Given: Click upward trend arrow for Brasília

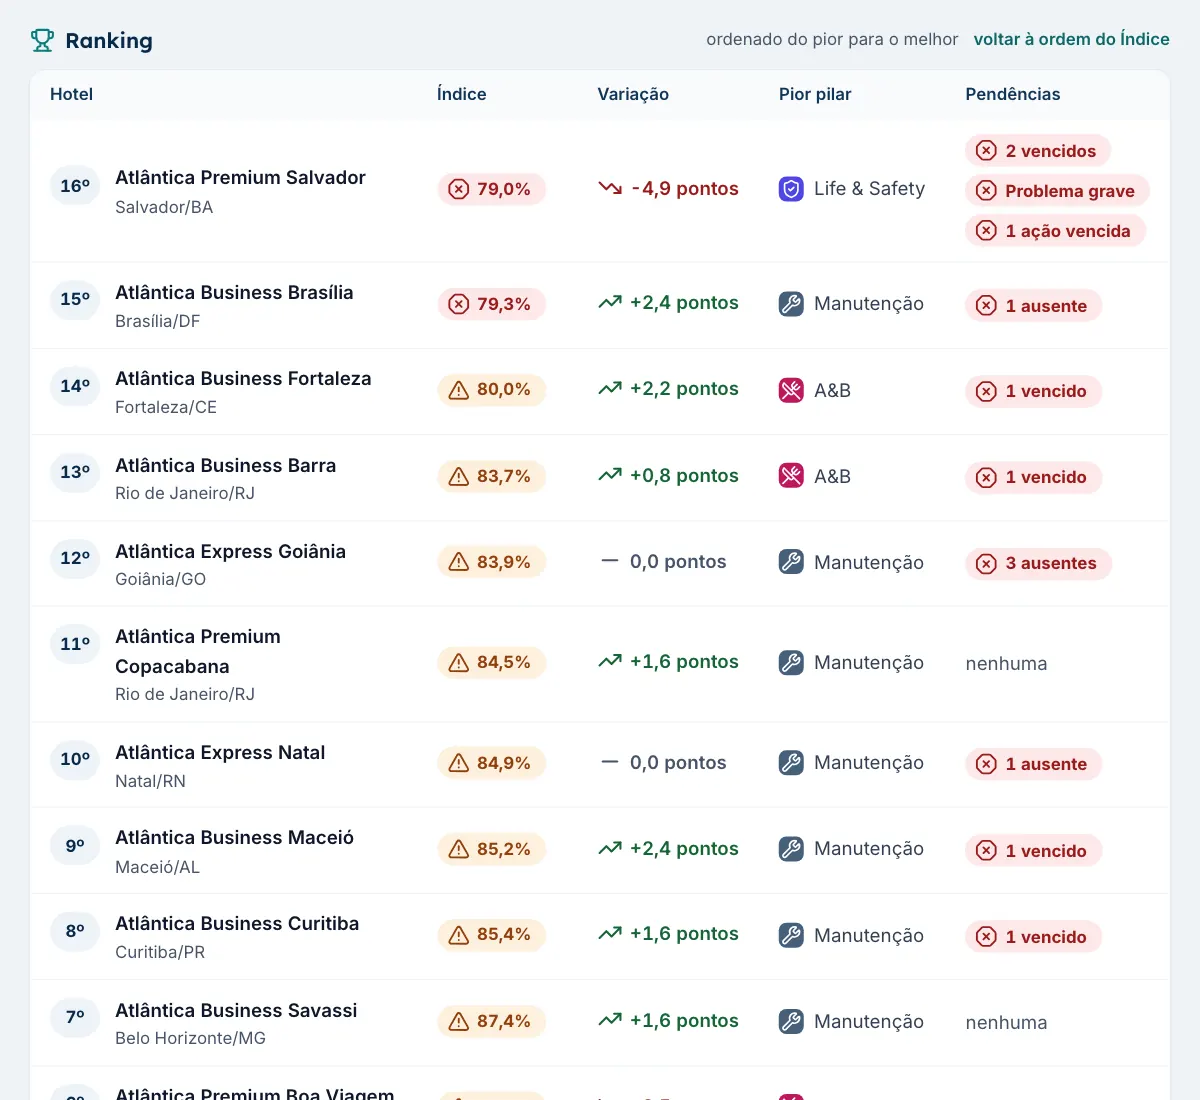Looking at the screenshot, I should click(610, 302).
